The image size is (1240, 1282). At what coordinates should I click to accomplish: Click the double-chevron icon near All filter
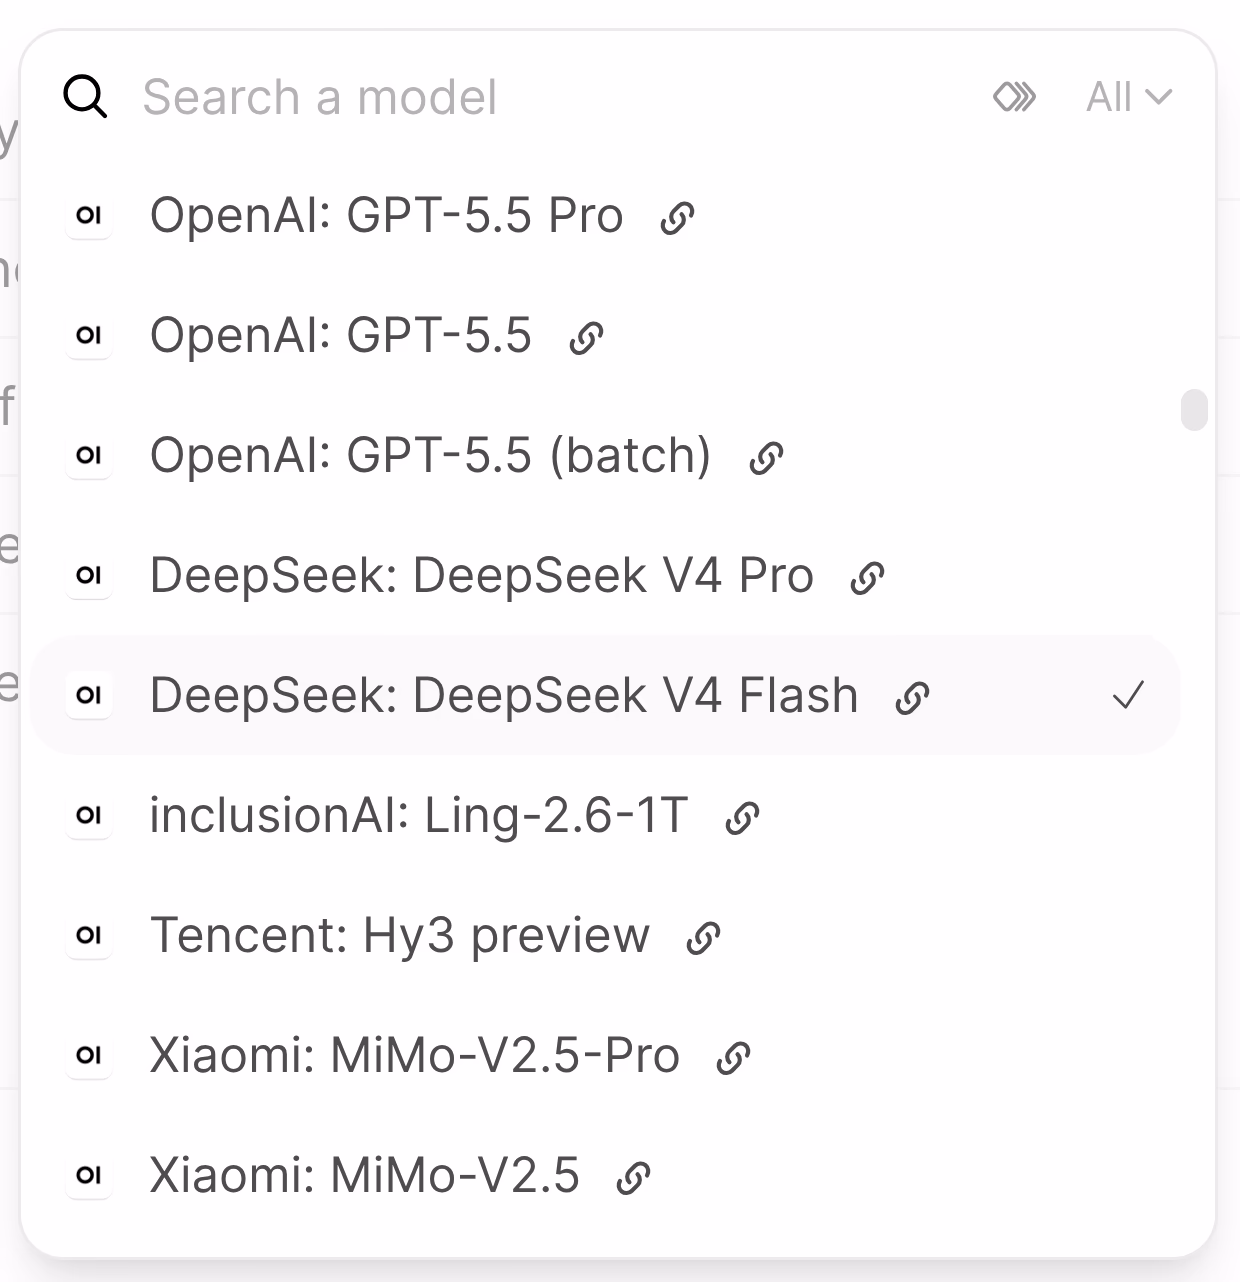(x=1014, y=97)
